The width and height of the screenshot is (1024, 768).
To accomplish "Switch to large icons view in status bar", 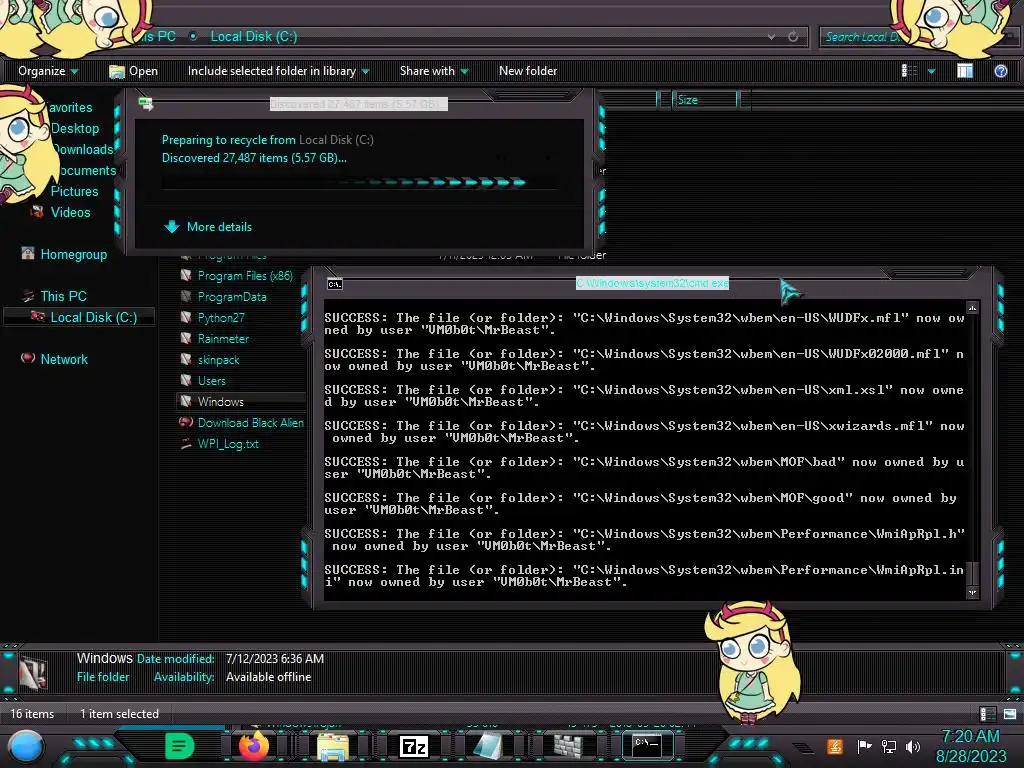I will (x=1010, y=714).
